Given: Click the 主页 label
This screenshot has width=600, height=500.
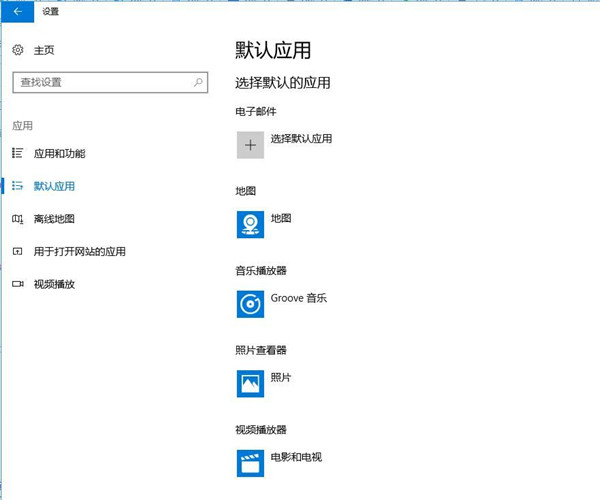Looking at the screenshot, I should click(x=44, y=50).
